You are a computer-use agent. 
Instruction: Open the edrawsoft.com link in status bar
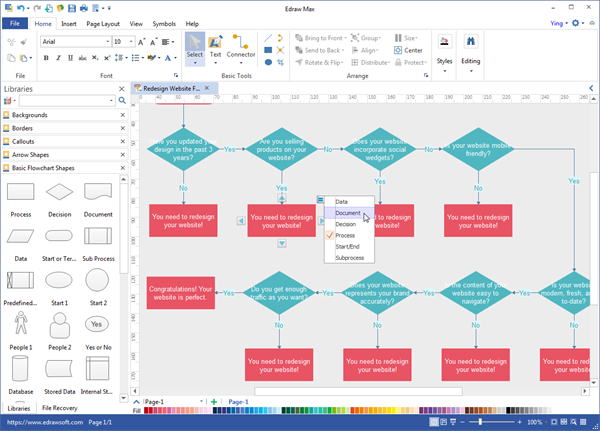coord(45,422)
